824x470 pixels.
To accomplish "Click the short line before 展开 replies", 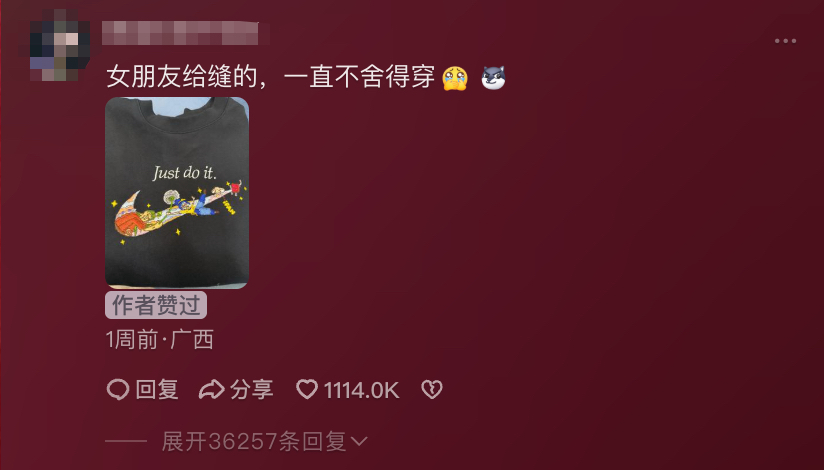I will (x=126, y=442).
